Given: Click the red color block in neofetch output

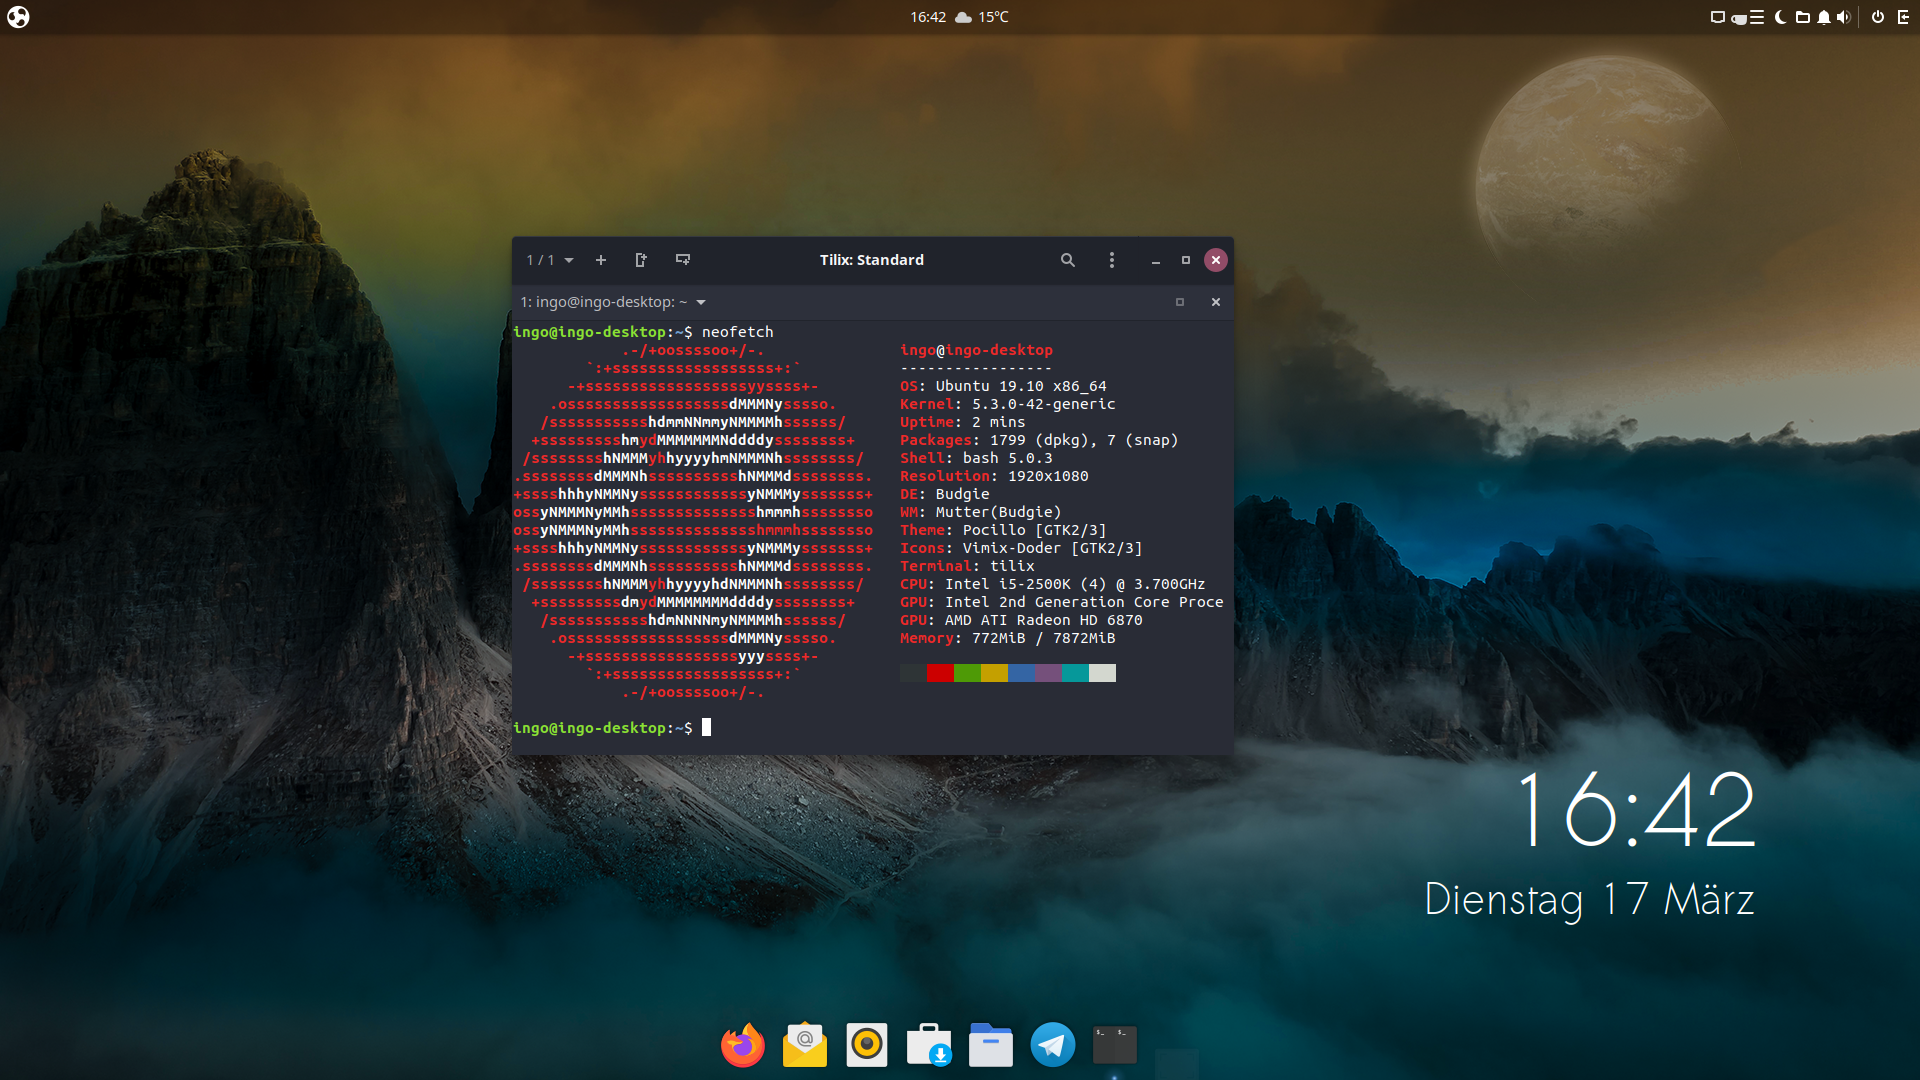Looking at the screenshot, I should pos(940,673).
